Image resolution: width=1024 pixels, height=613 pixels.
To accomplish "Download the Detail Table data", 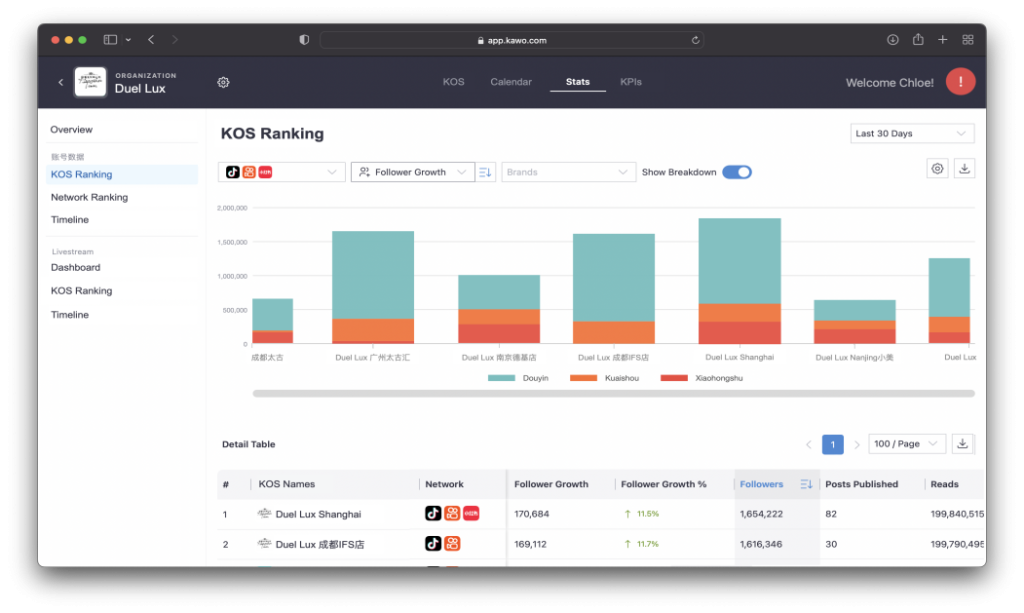I will point(963,444).
